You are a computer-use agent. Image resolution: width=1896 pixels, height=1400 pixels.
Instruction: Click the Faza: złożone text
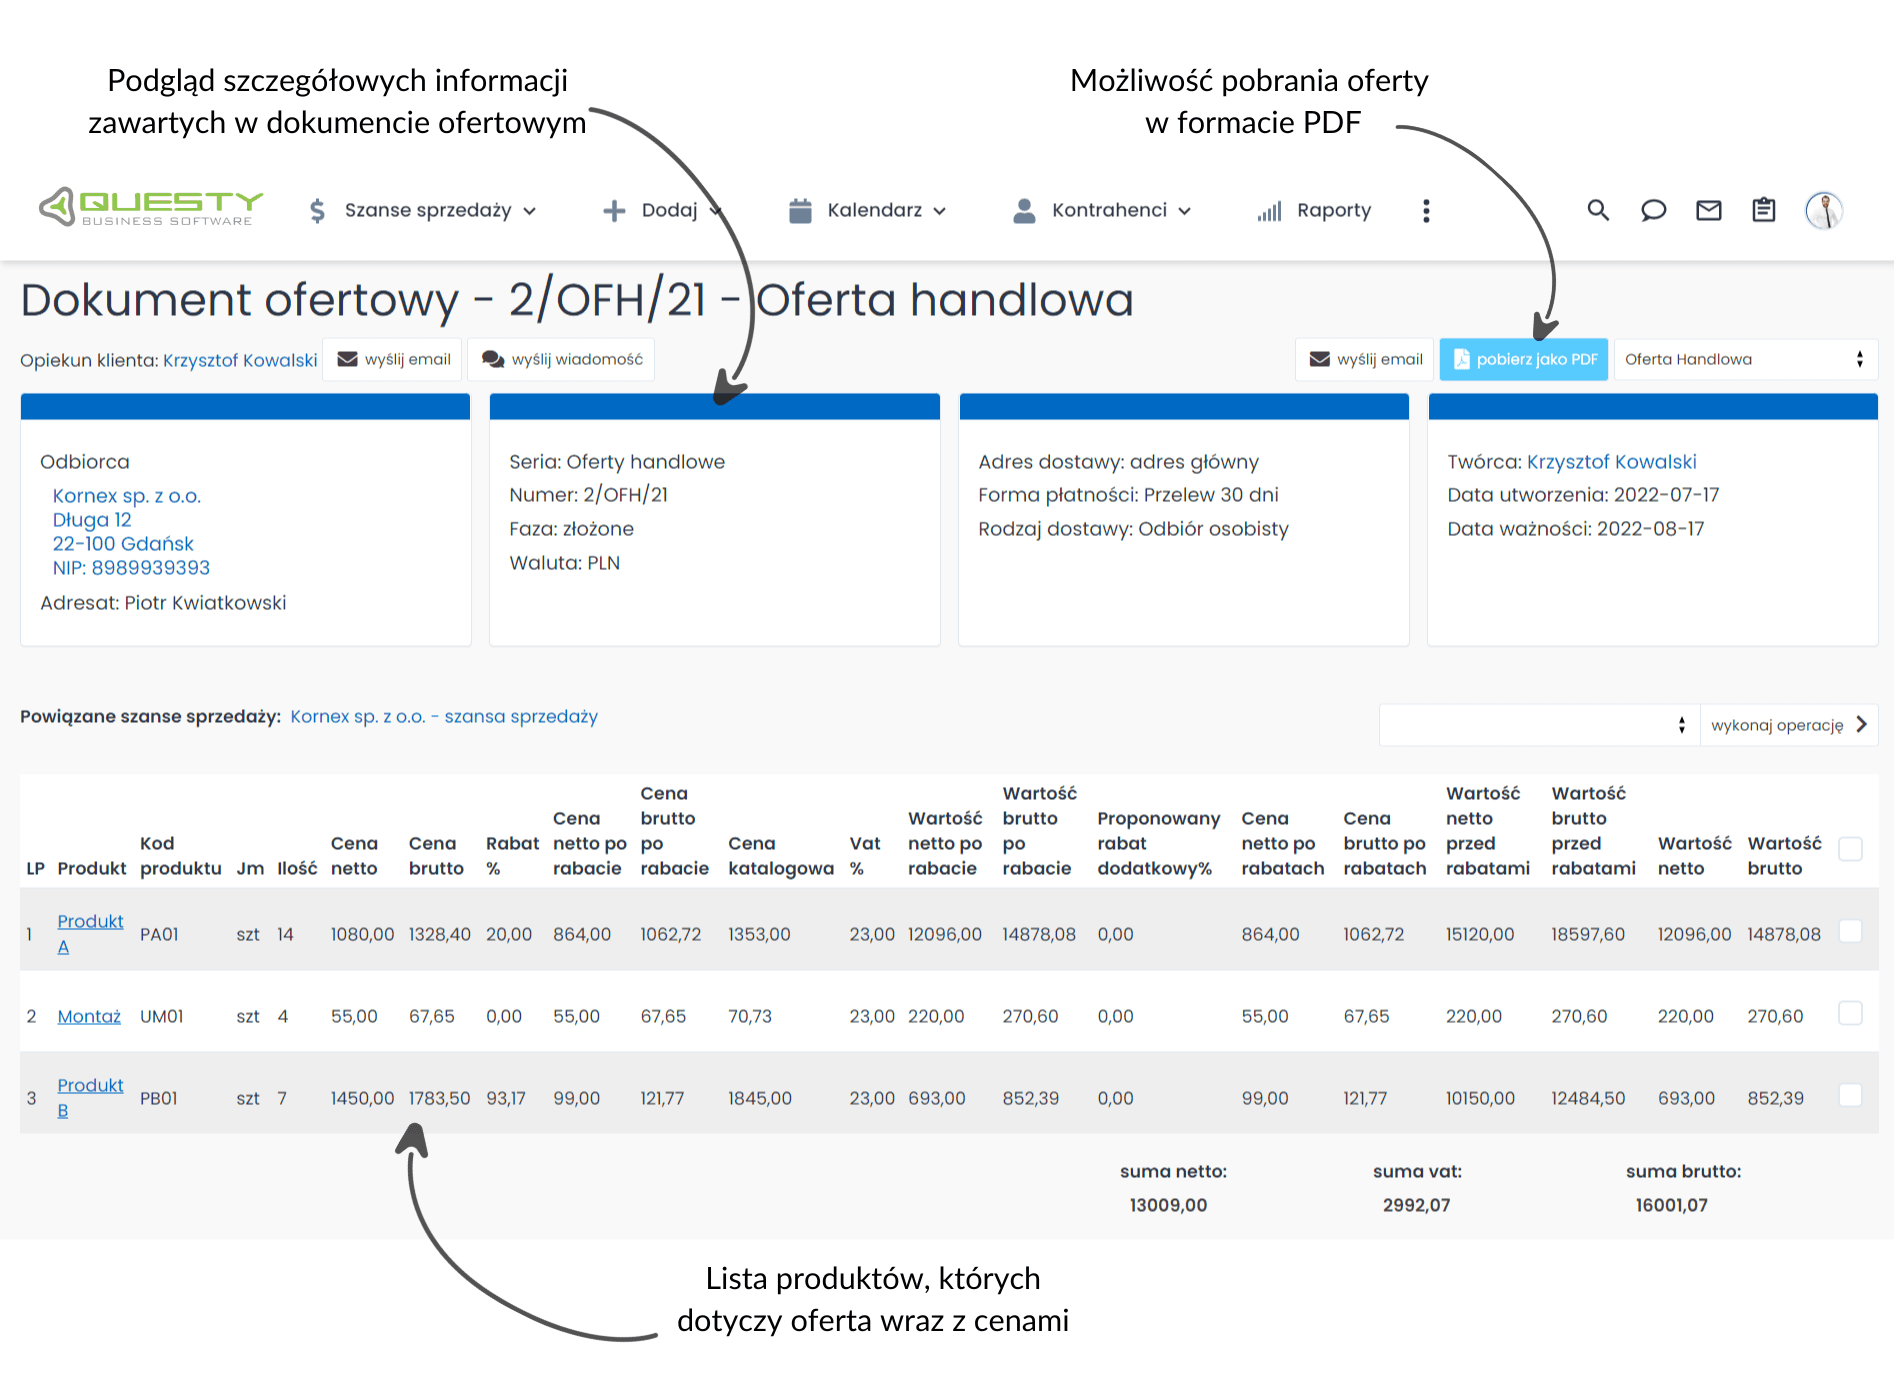click(x=571, y=529)
